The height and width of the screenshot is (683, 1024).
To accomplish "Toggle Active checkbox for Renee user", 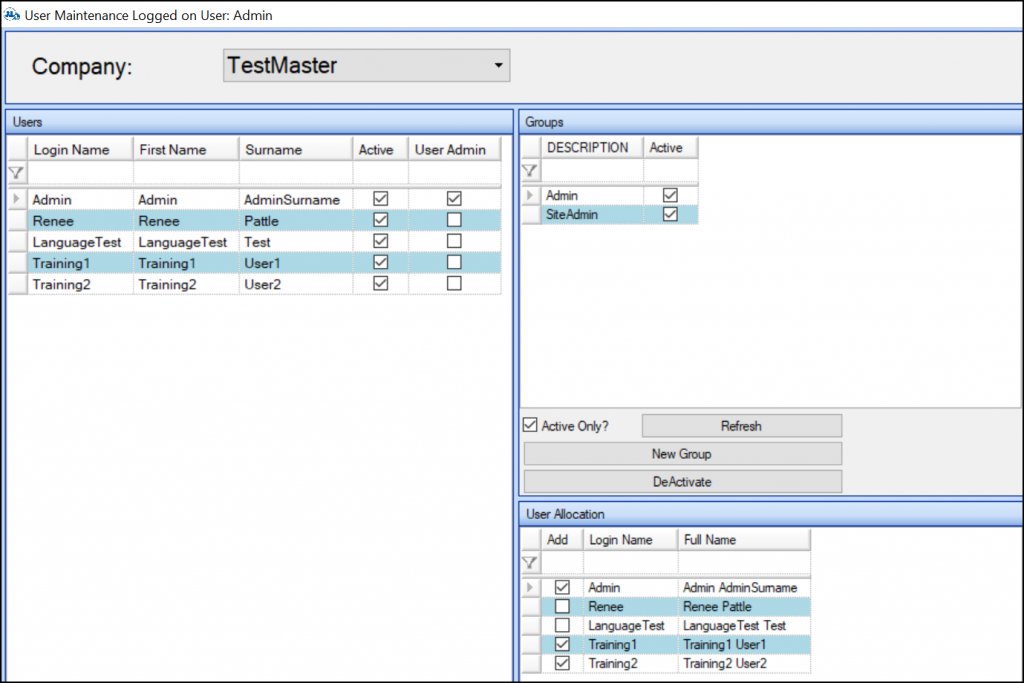I will coord(381,220).
